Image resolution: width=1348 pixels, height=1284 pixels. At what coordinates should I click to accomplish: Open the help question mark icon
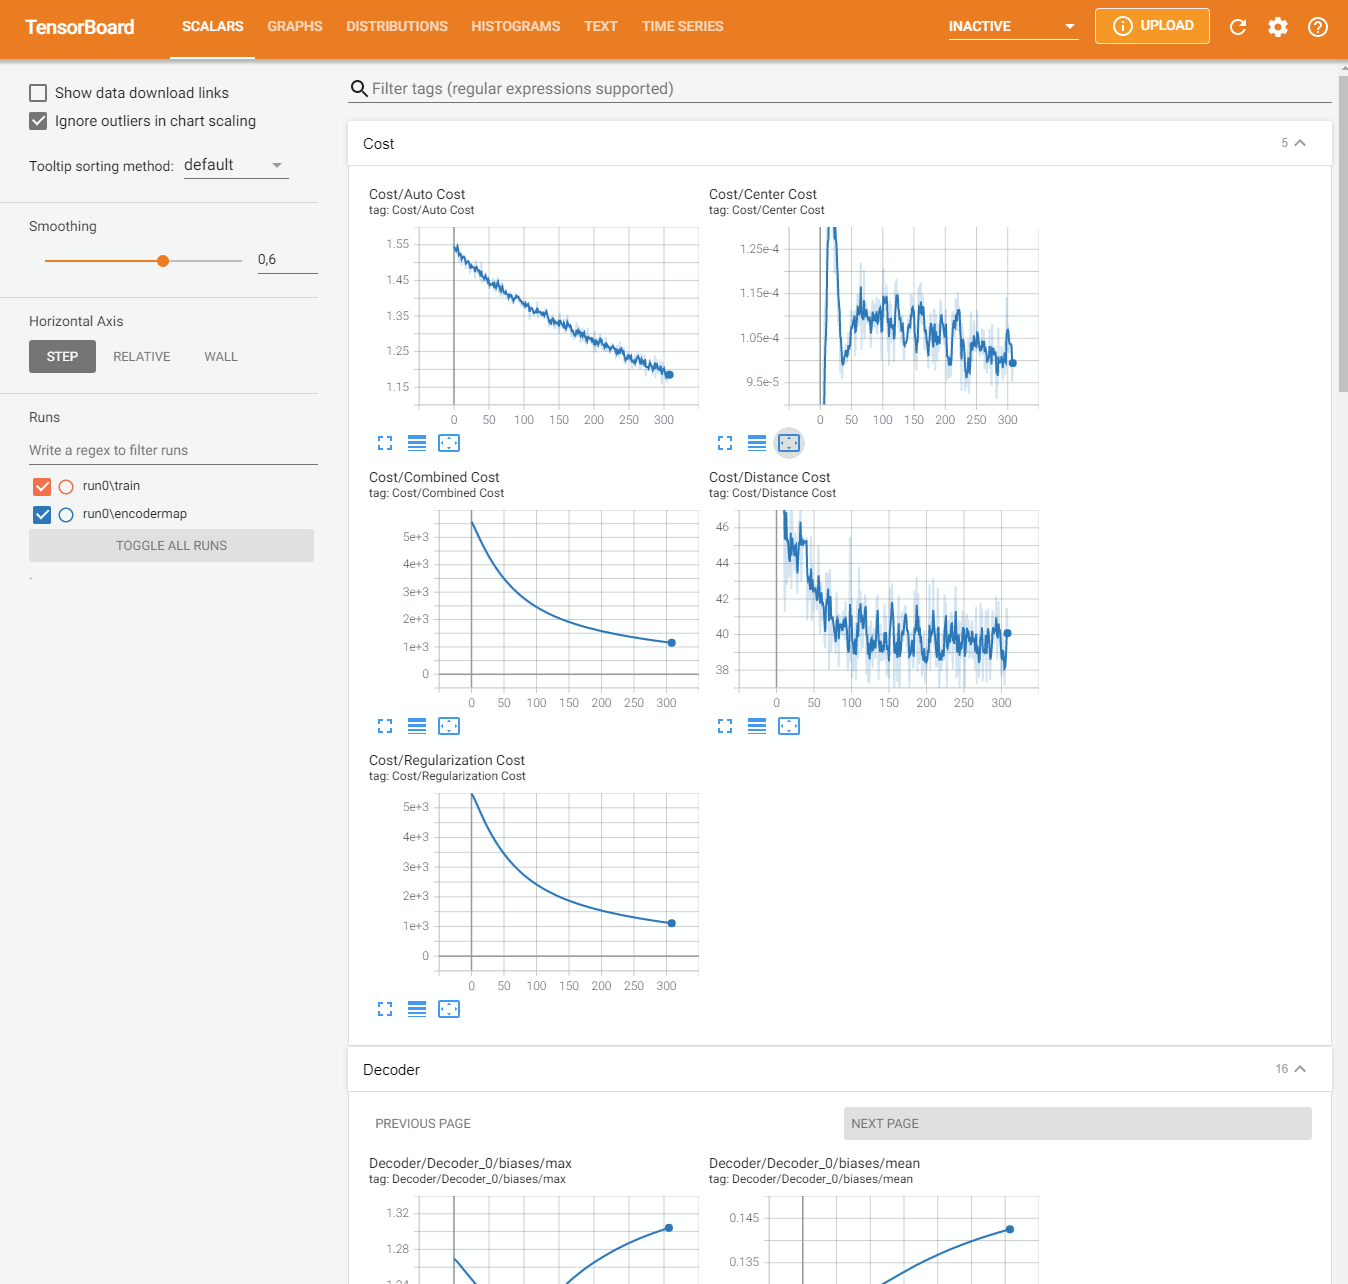(1318, 27)
